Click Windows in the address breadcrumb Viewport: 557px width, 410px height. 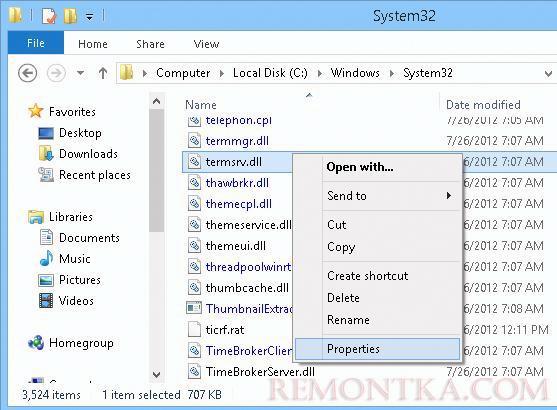355,73
